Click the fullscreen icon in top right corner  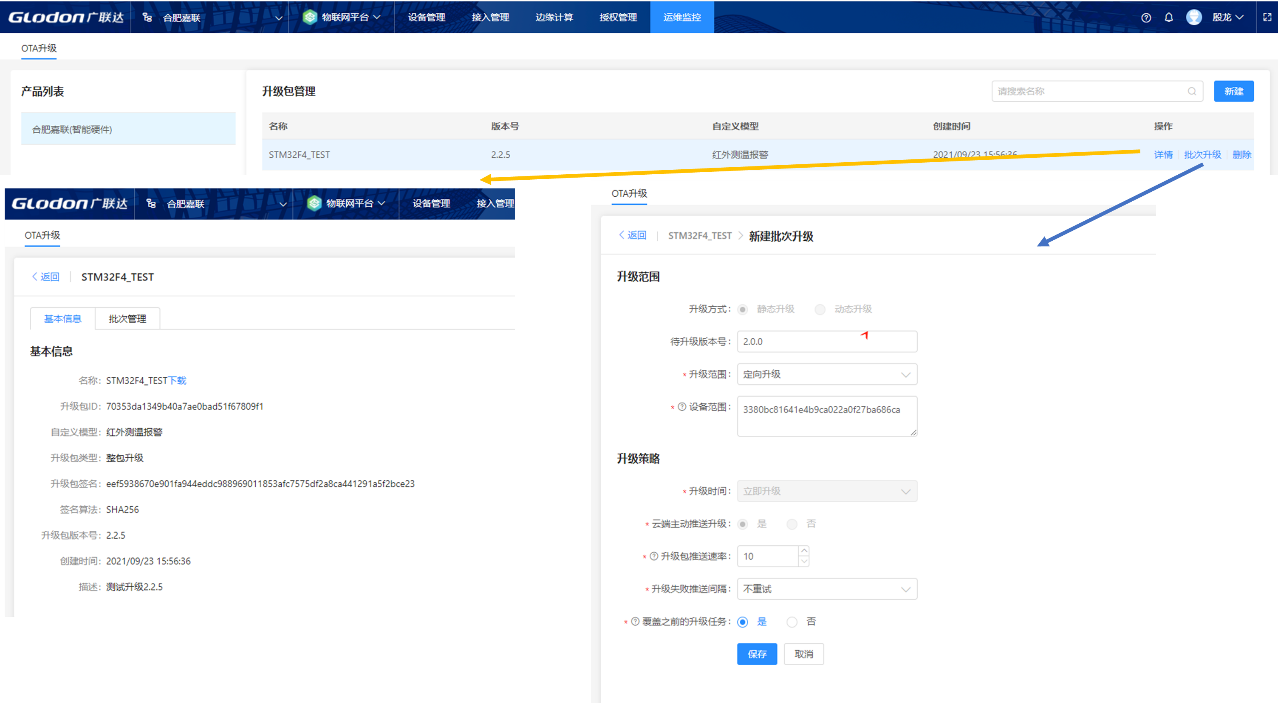click(x=1267, y=17)
